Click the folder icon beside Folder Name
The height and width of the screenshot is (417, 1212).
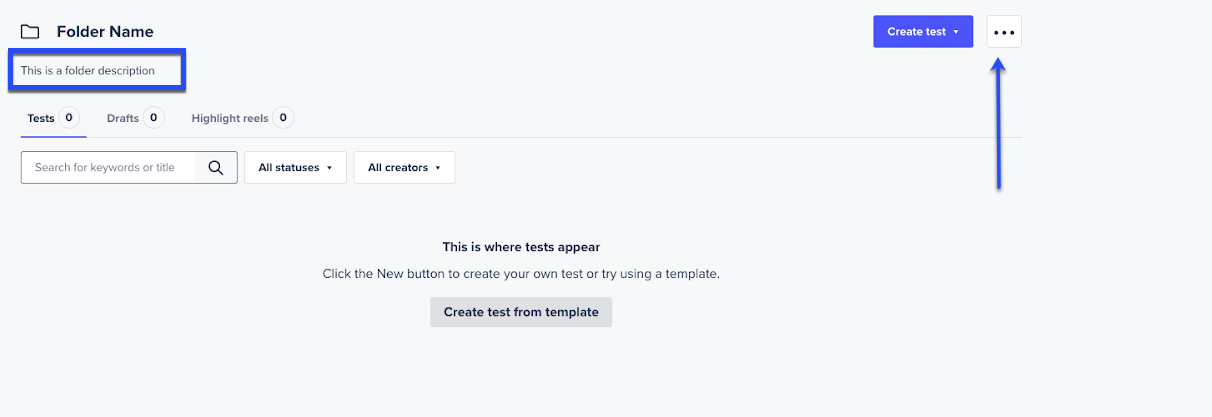tap(30, 32)
